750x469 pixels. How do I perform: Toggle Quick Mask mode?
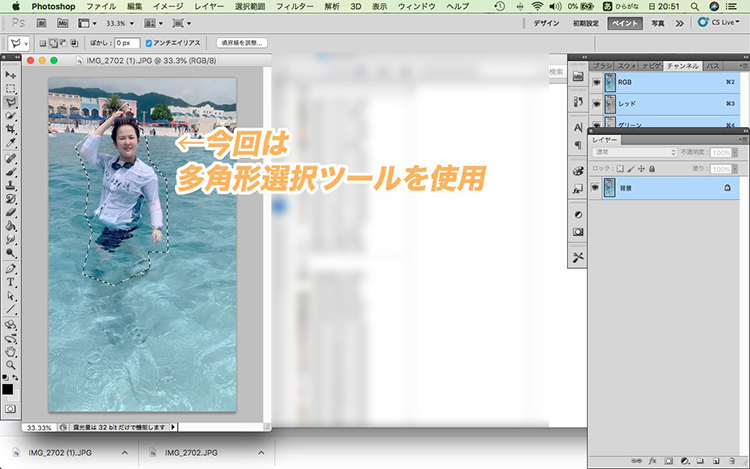10,409
